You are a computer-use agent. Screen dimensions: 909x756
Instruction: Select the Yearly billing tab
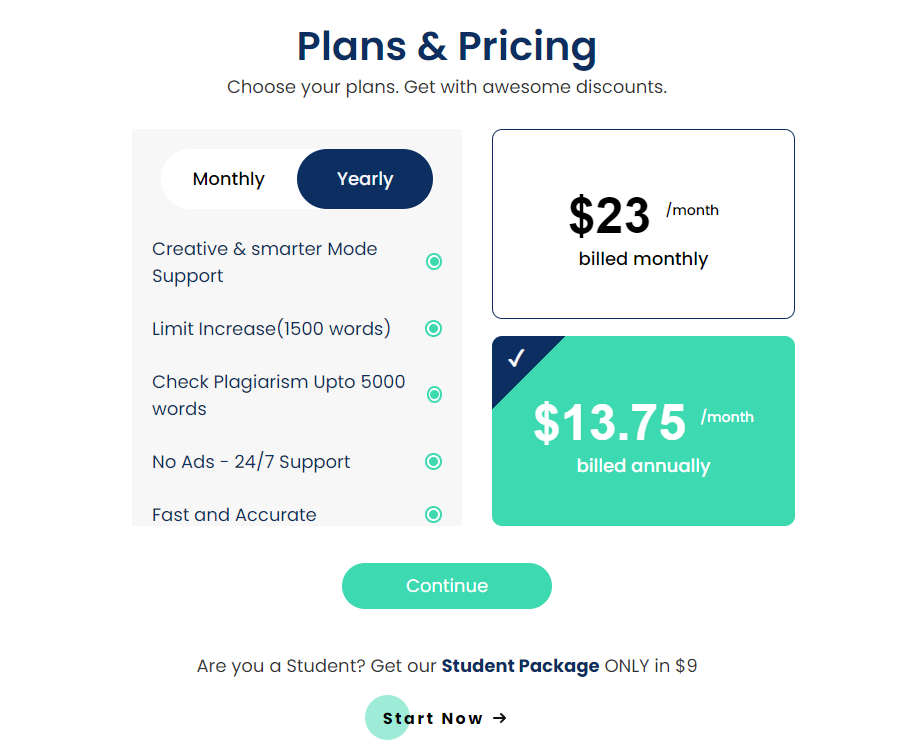click(x=365, y=179)
